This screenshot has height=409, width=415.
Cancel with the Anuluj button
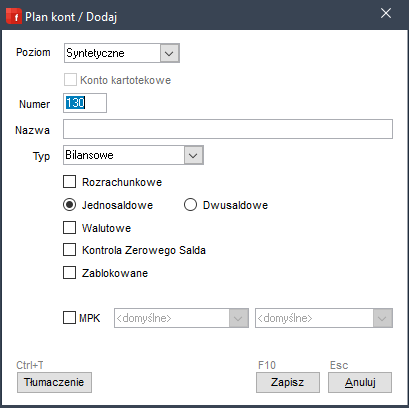tap(360, 382)
